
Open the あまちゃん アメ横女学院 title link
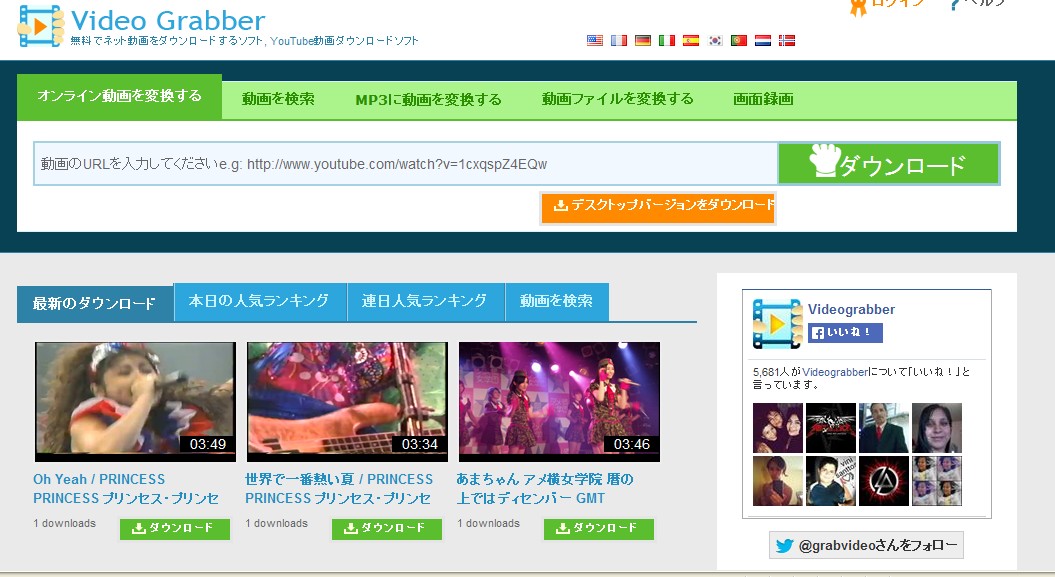coord(545,489)
